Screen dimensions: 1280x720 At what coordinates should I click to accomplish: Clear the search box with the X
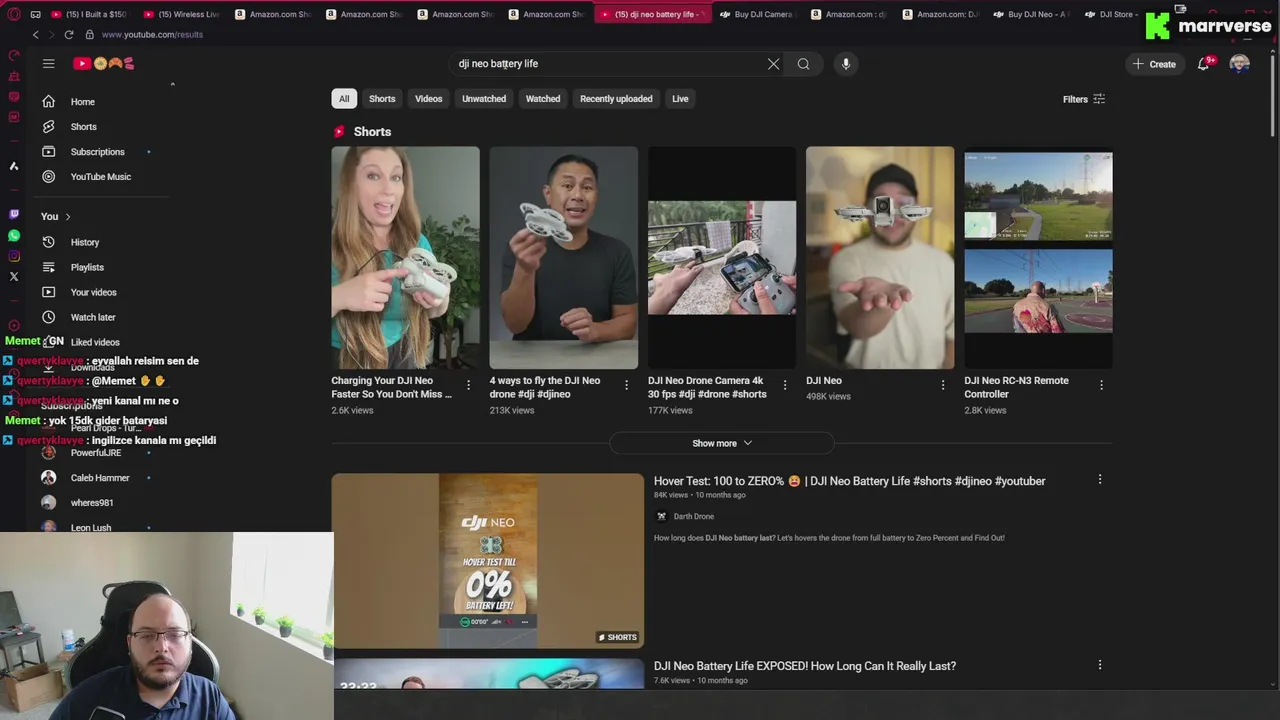pyautogui.click(x=773, y=64)
